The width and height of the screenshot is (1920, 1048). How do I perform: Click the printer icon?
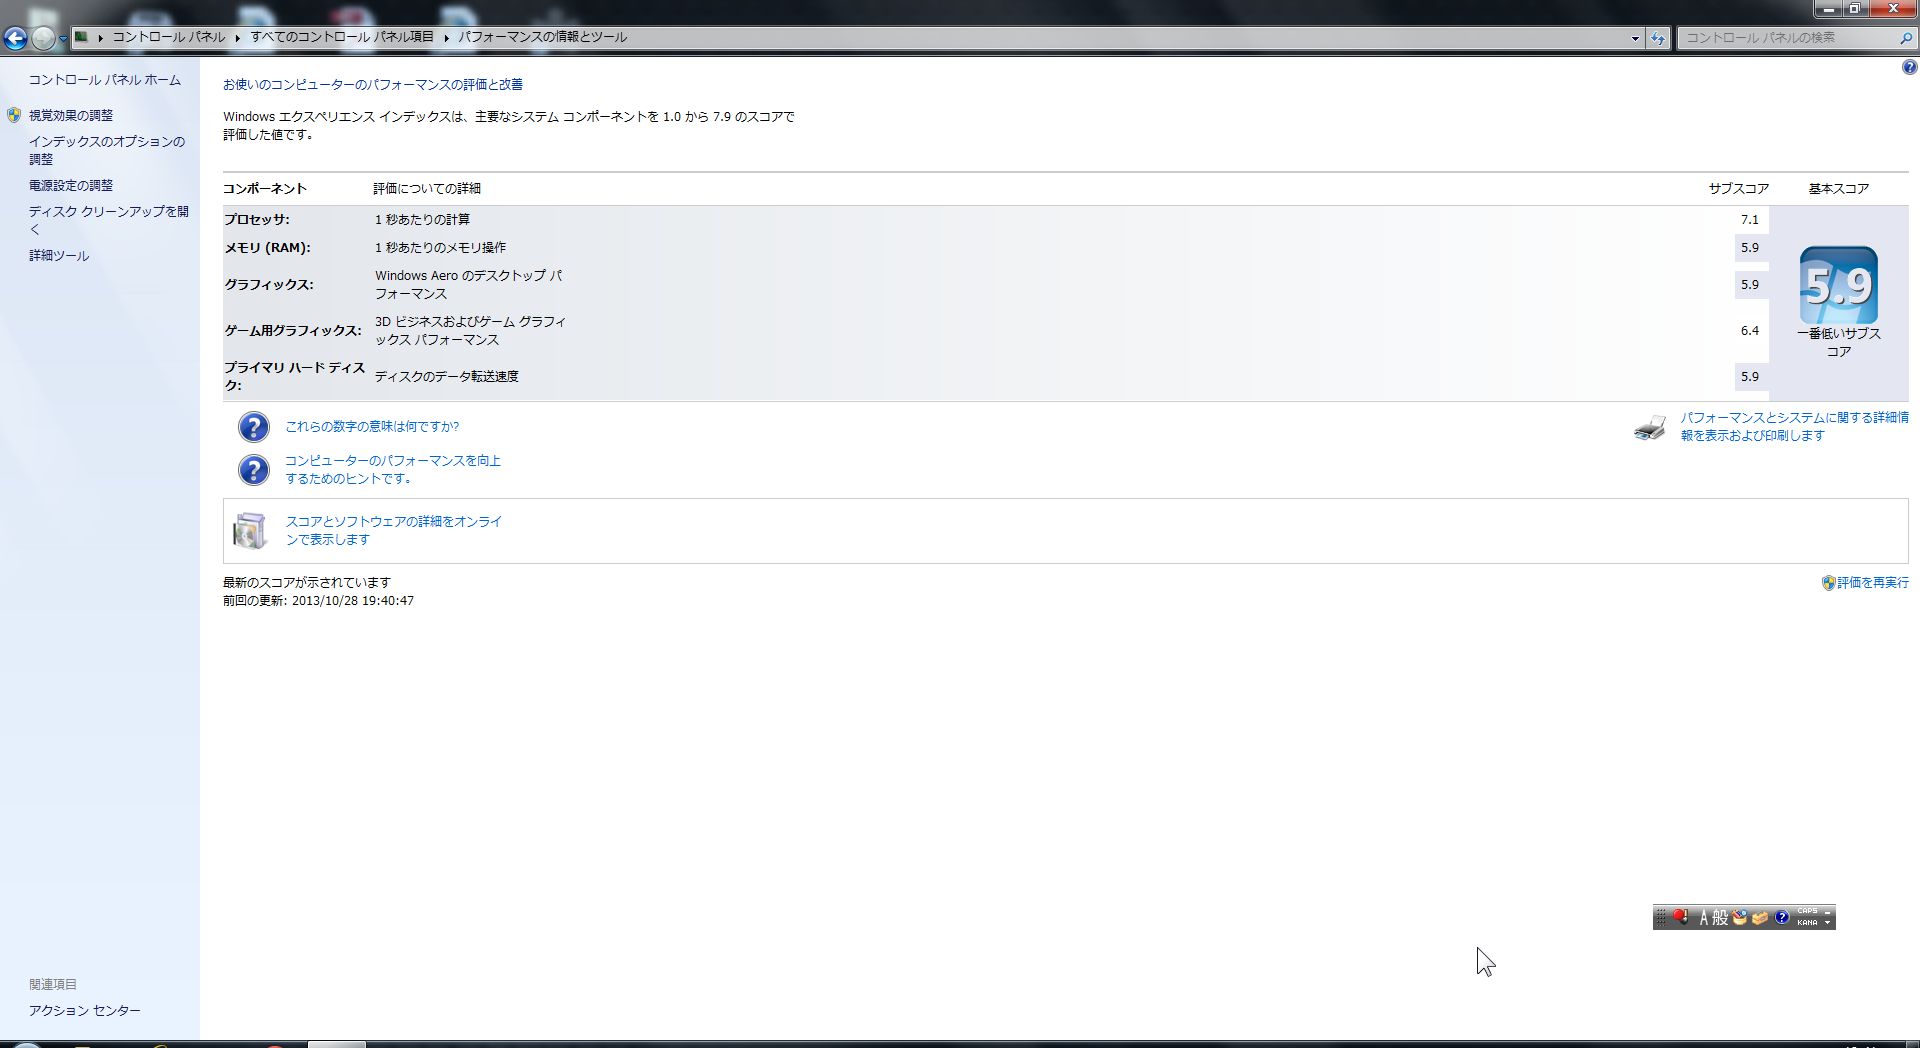point(1650,427)
